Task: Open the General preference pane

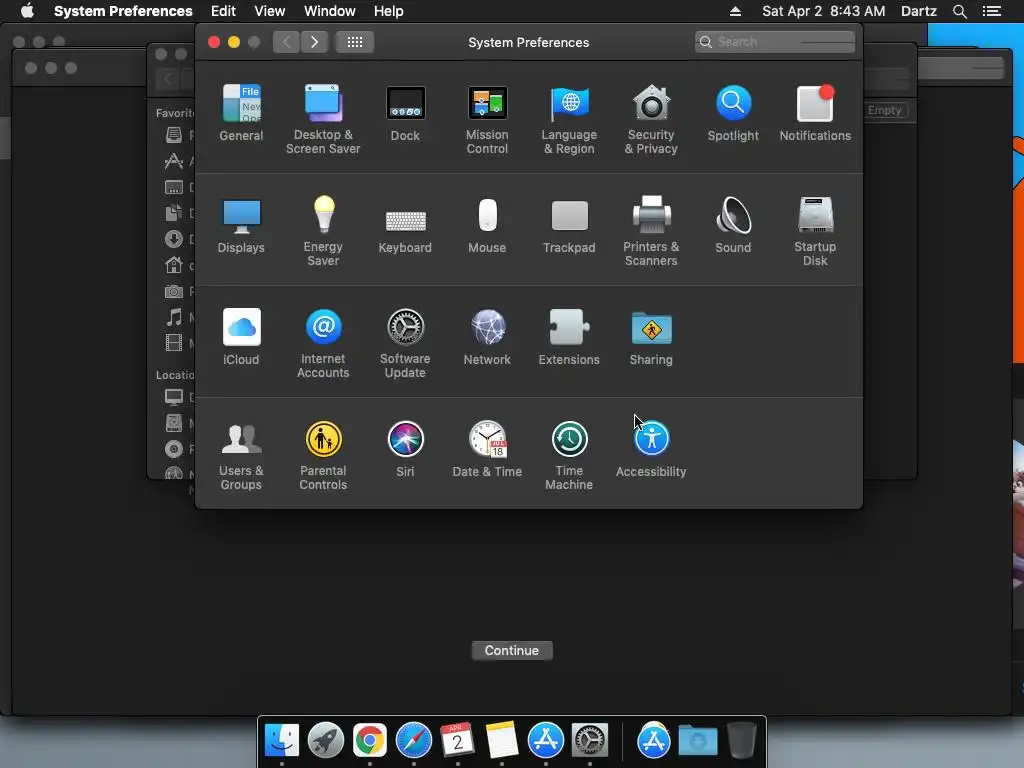Action: click(x=241, y=112)
